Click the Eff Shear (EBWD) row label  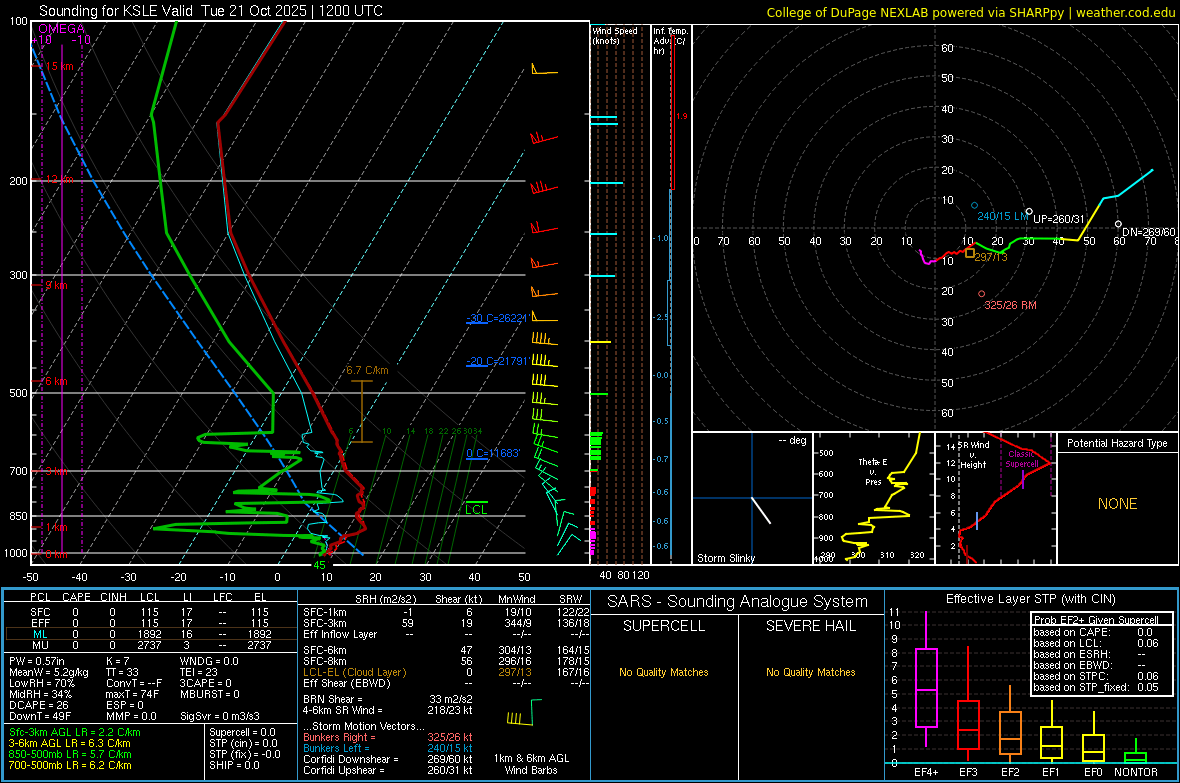[347, 684]
